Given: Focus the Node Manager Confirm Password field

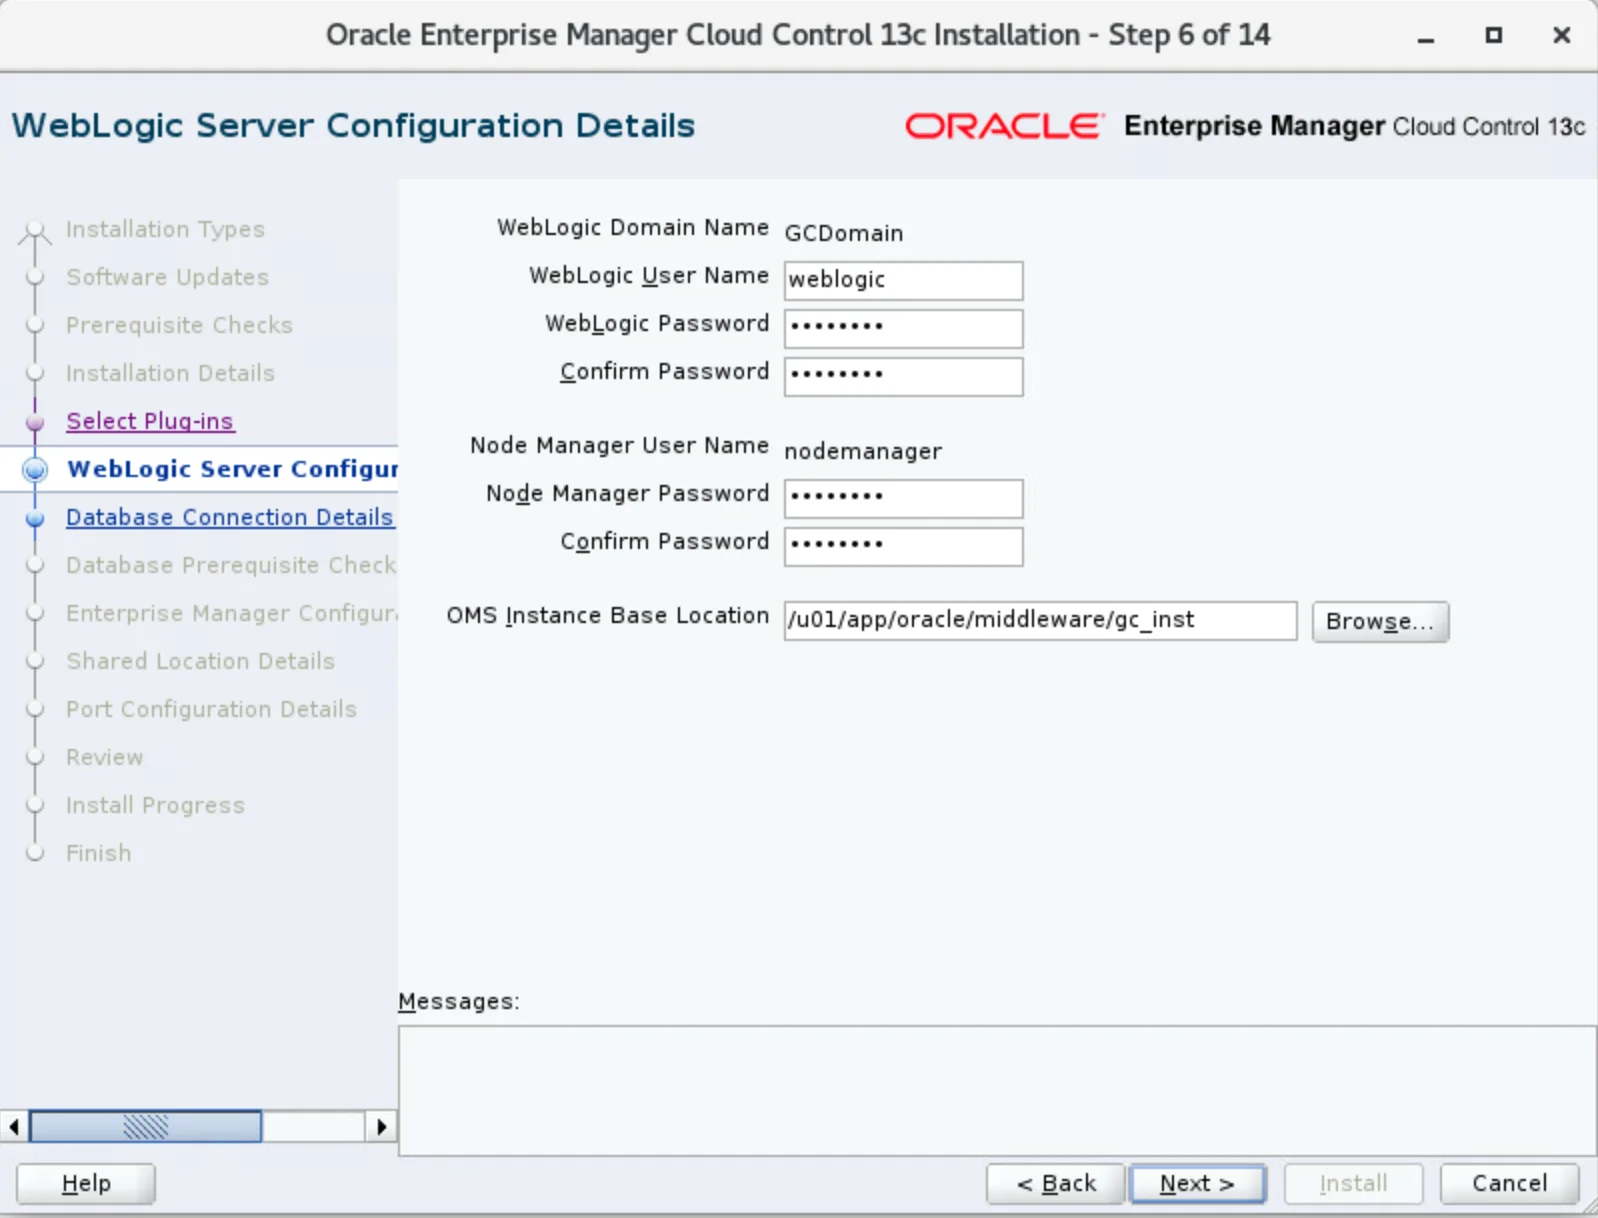Looking at the screenshot, I should coord(902,545).
